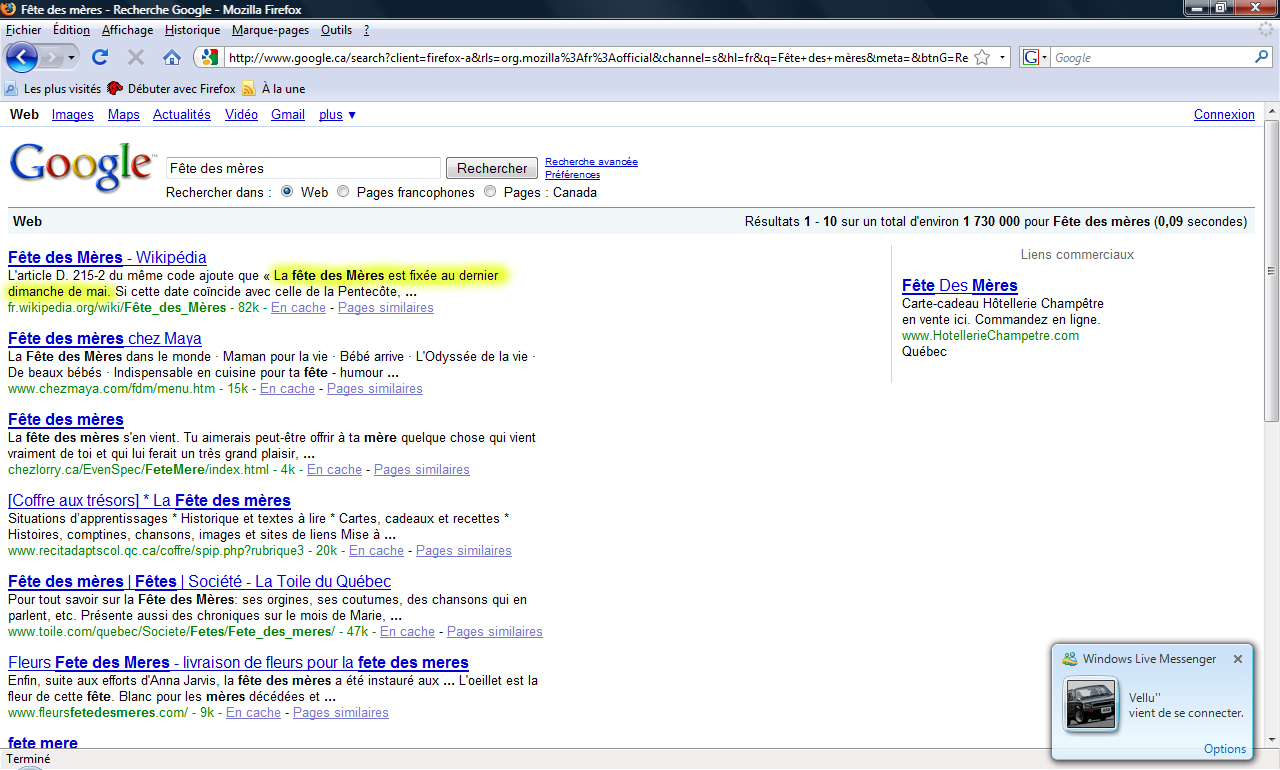Open the Gmail link
1280x770 pixels.
click(x=288, y=115)
